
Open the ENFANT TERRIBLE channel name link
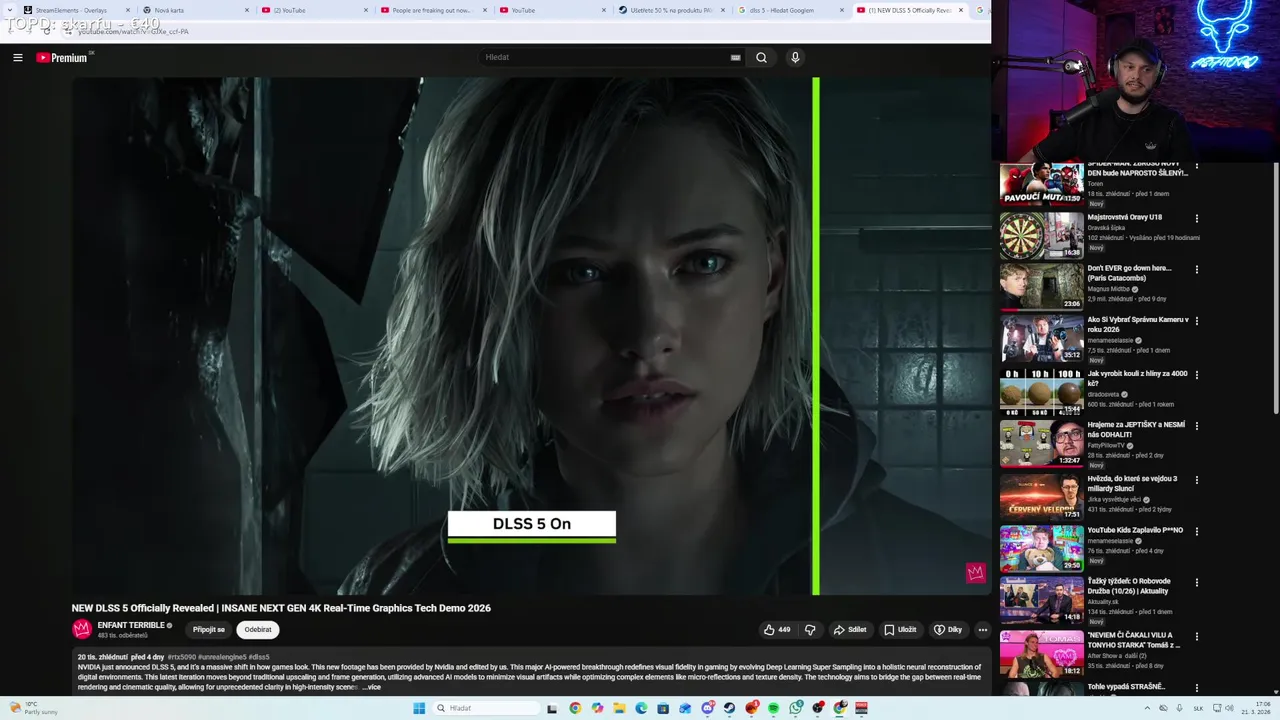coord(131,625)
